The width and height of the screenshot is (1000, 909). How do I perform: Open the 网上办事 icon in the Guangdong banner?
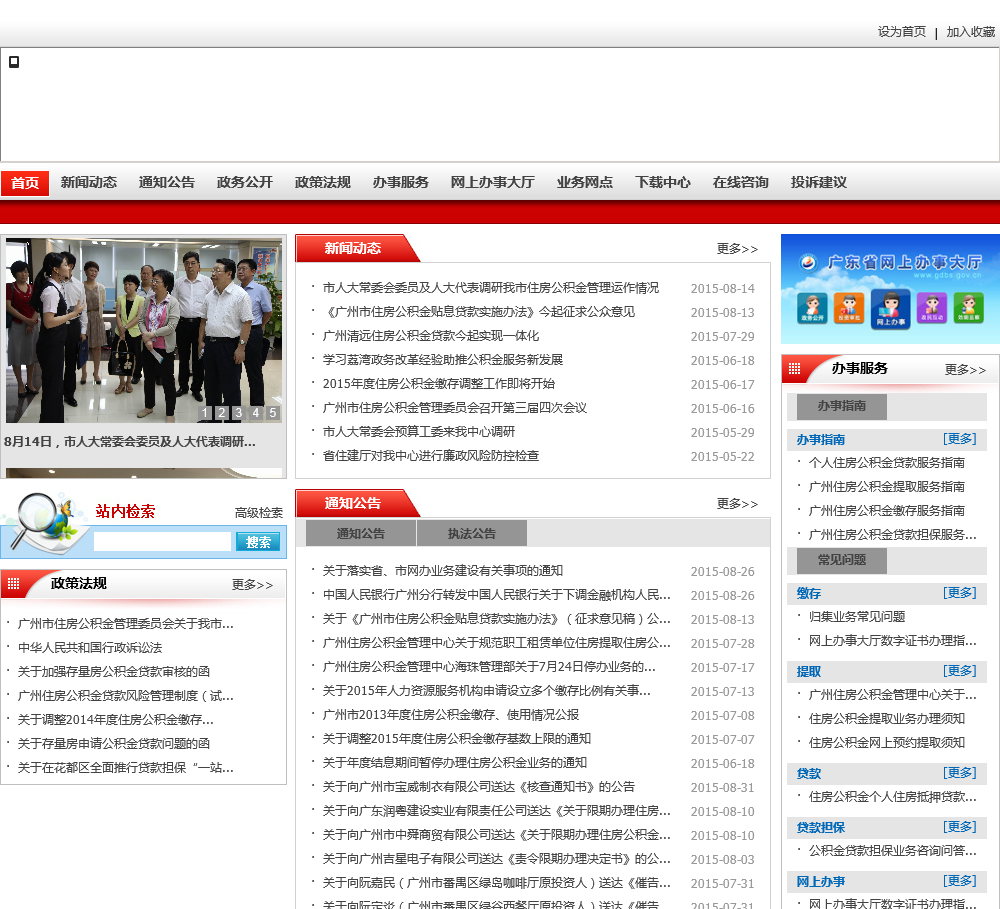point(890,308)
